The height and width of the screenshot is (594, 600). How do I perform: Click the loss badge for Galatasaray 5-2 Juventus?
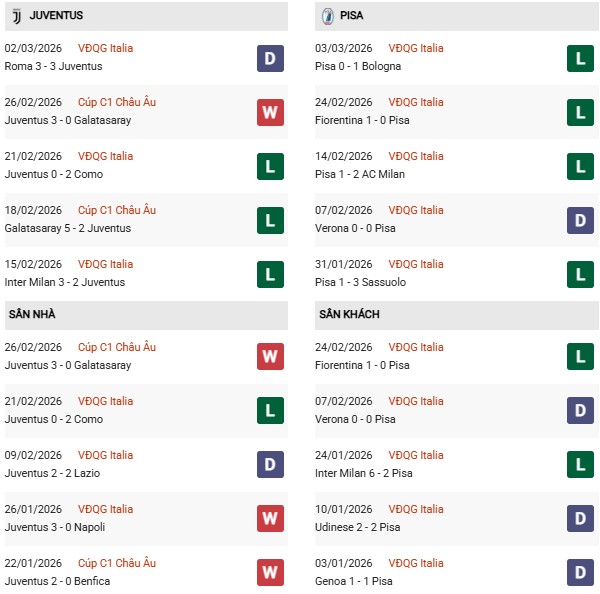[270, 220]
